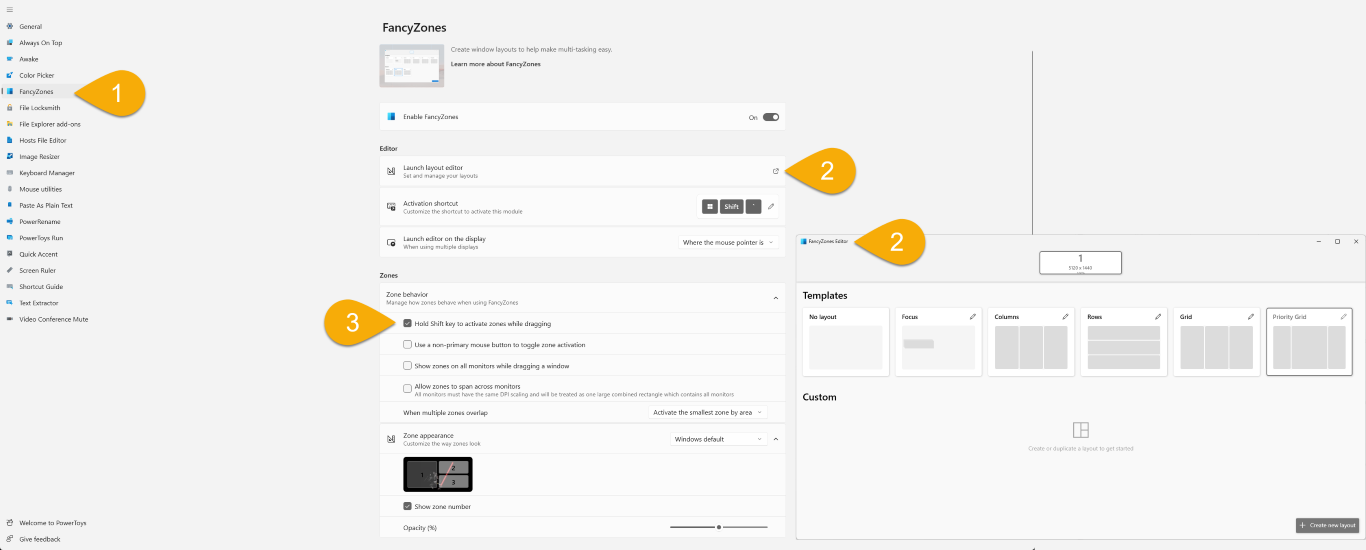Check Show zones on all monitors
This screenshot has height=550, width=1366.
pos(407,366)
